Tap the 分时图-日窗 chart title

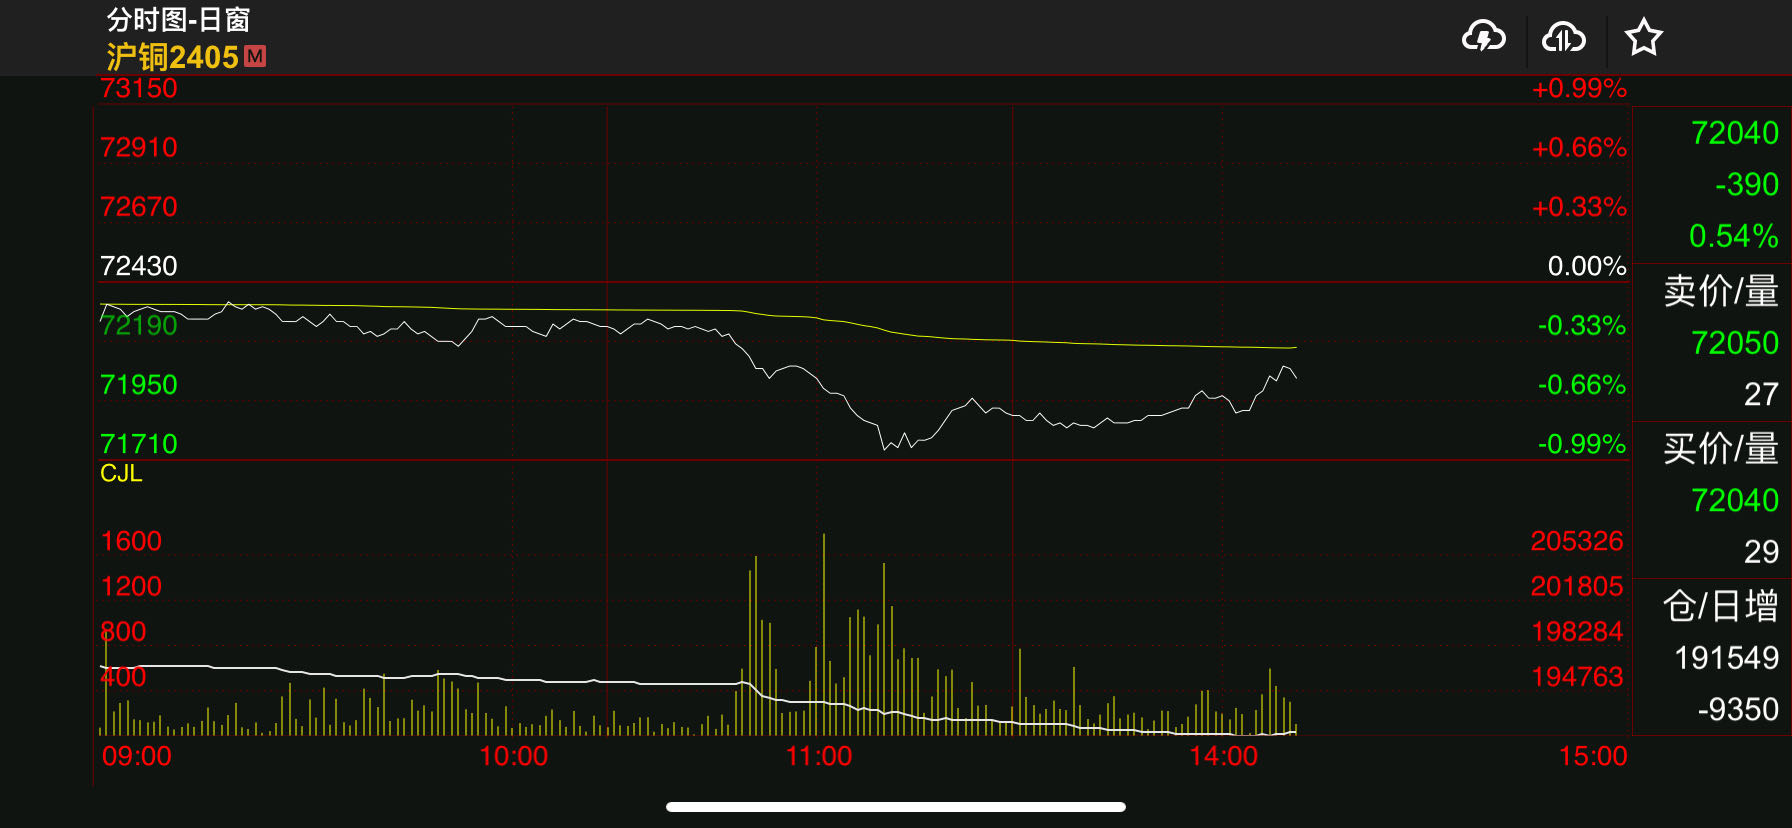pos(178,19)
